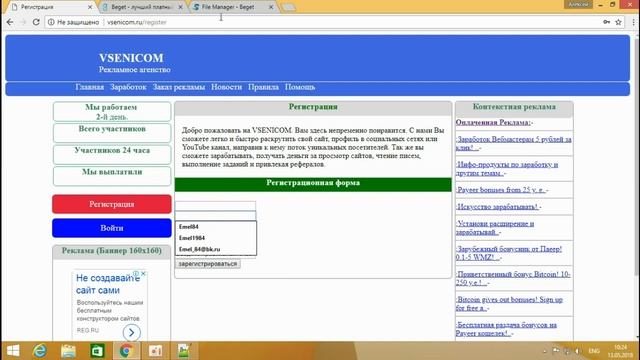This screenshot has height=360, width=640.
Task: Open Искусство зарабатывать link
Action: 497,207
